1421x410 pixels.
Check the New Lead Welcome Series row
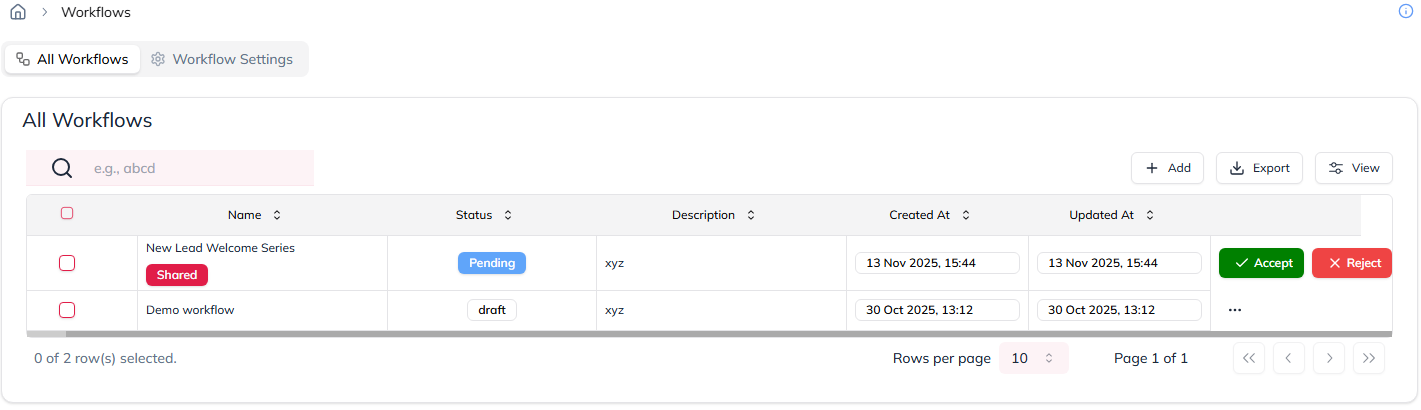(67, 263)
